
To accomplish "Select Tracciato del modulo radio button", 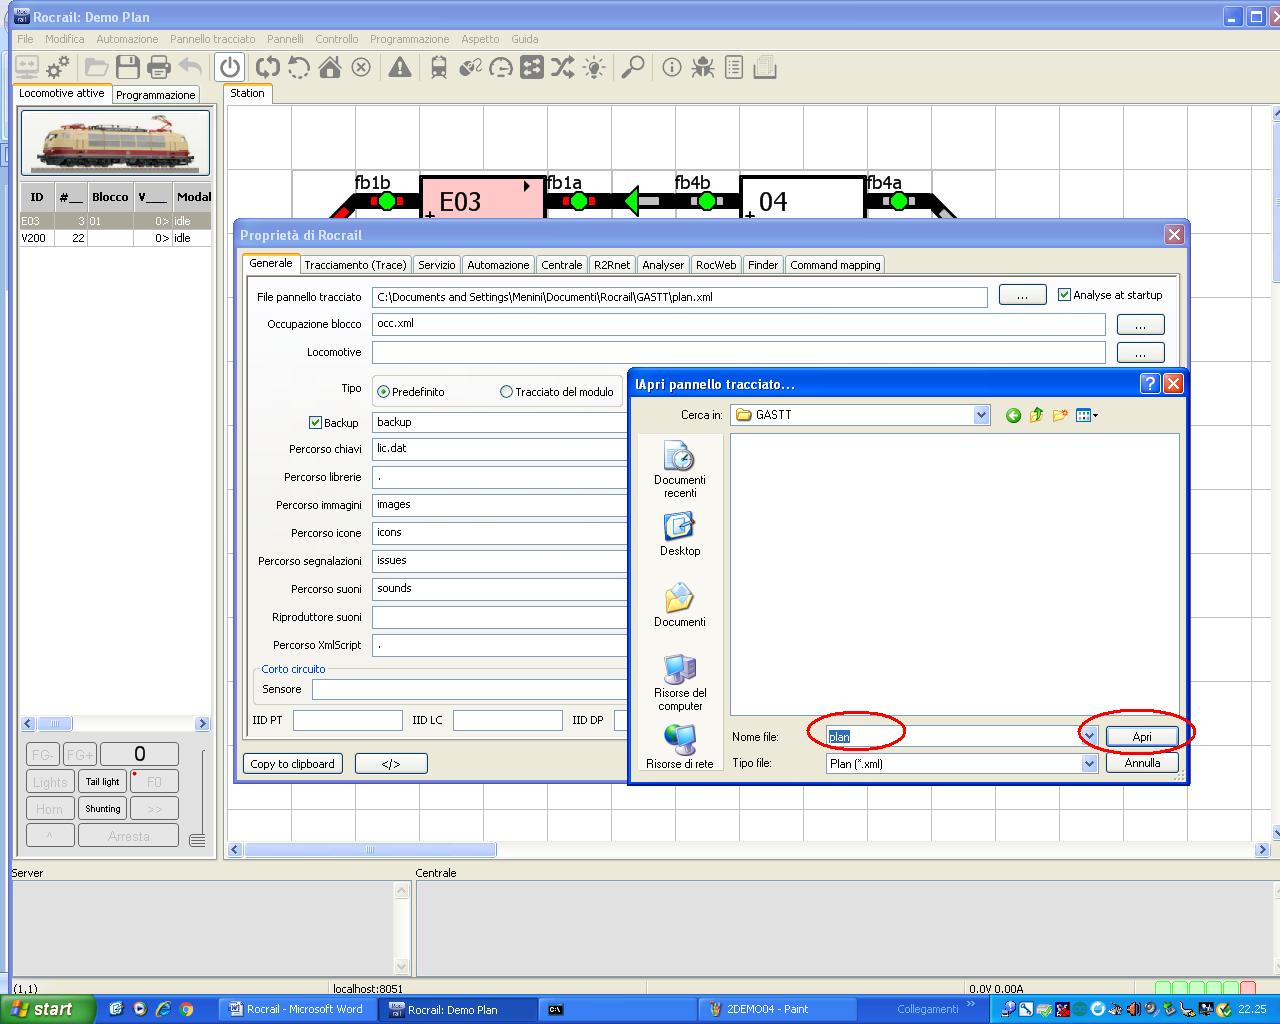I will point(506,392).
